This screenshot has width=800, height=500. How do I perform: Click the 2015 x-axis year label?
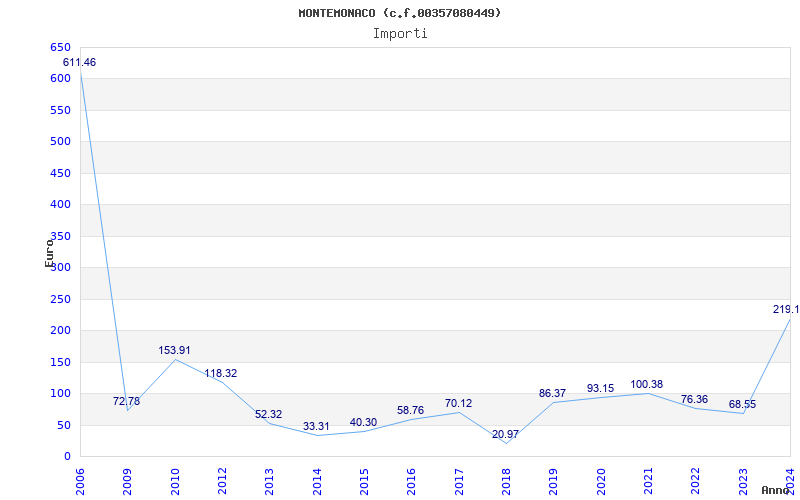[x=364, y=481]
